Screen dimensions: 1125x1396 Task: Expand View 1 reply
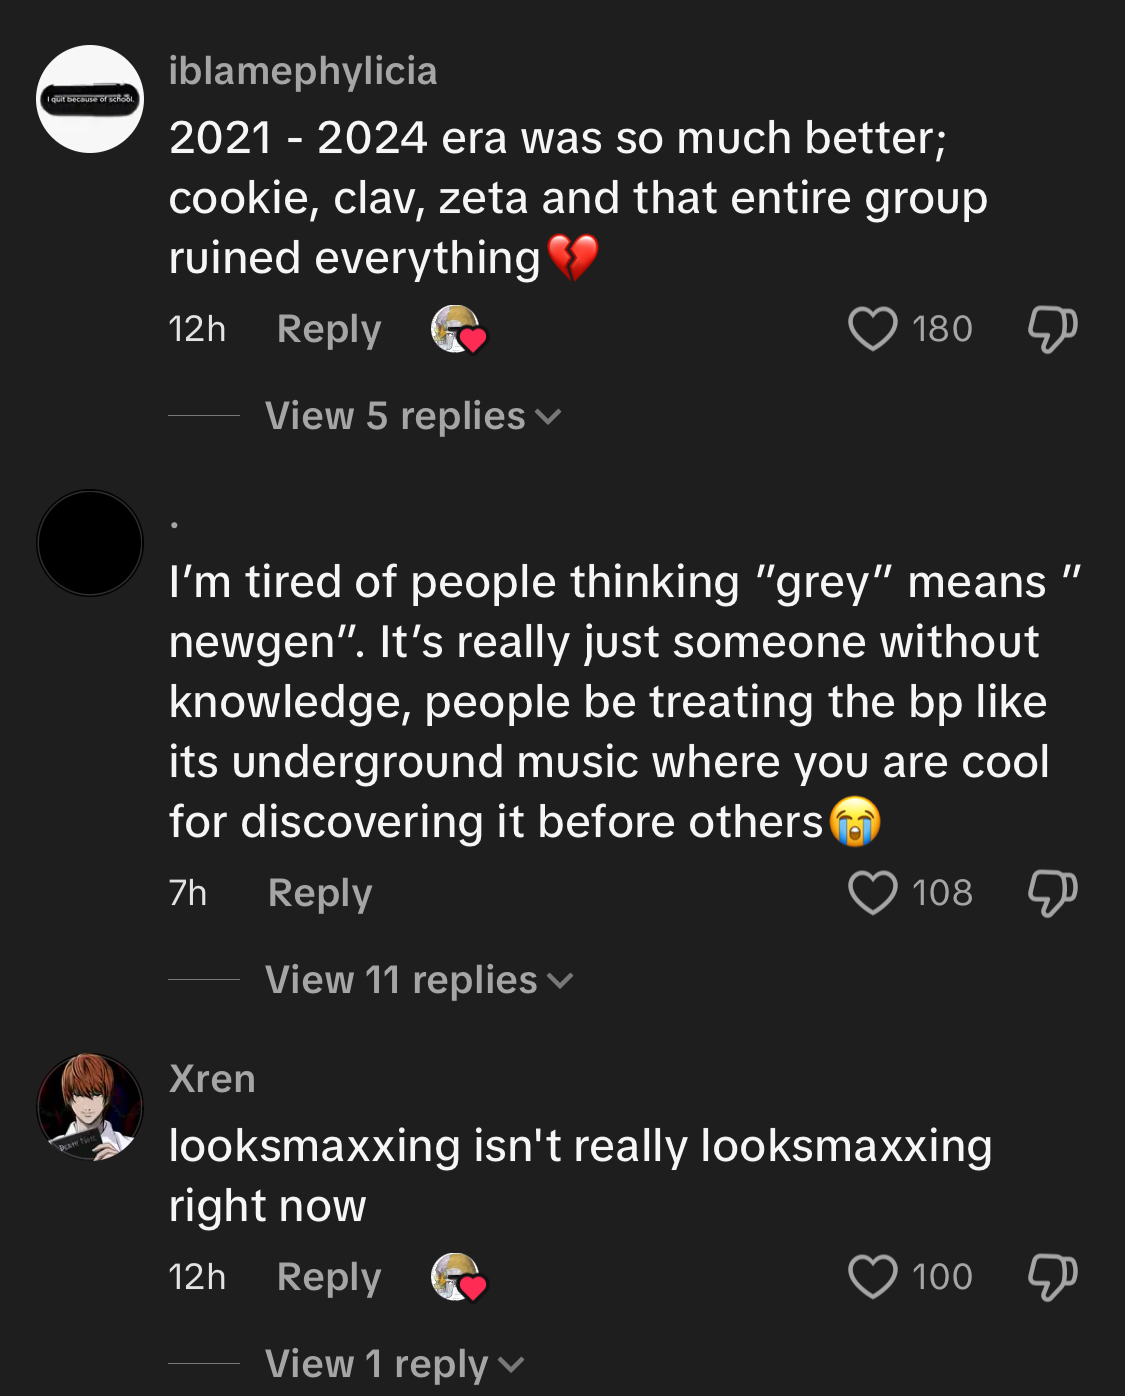pos(395,1364)
